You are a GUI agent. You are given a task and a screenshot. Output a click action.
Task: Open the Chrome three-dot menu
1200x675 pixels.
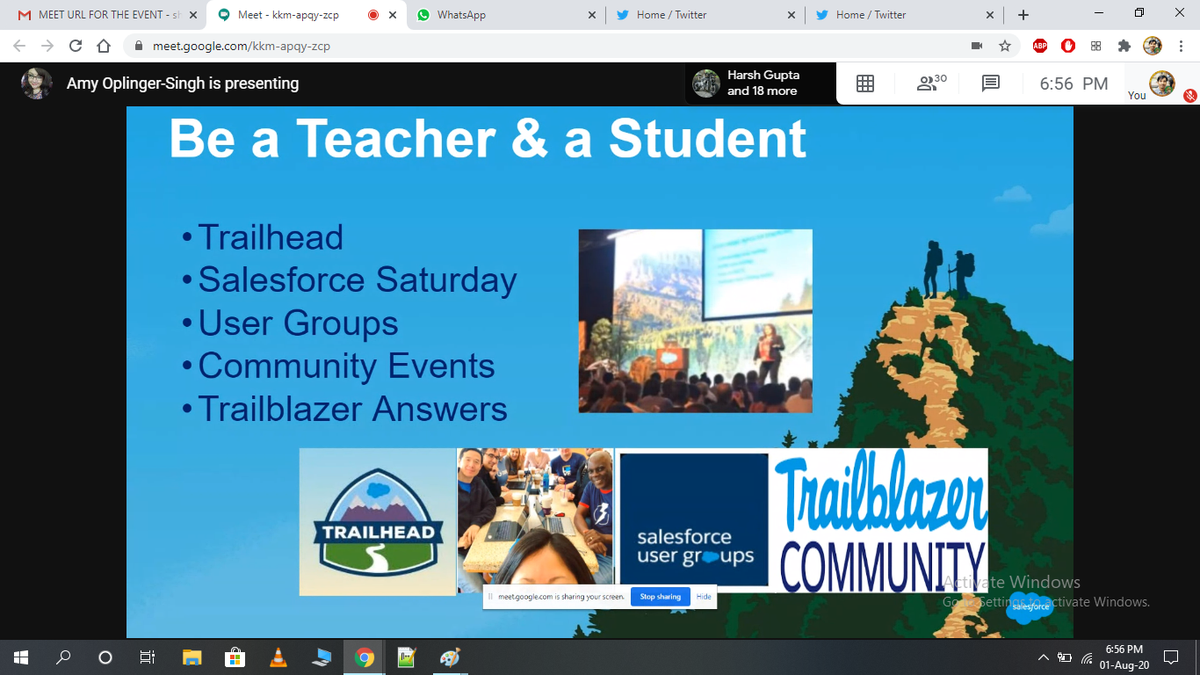point(1181,46)
